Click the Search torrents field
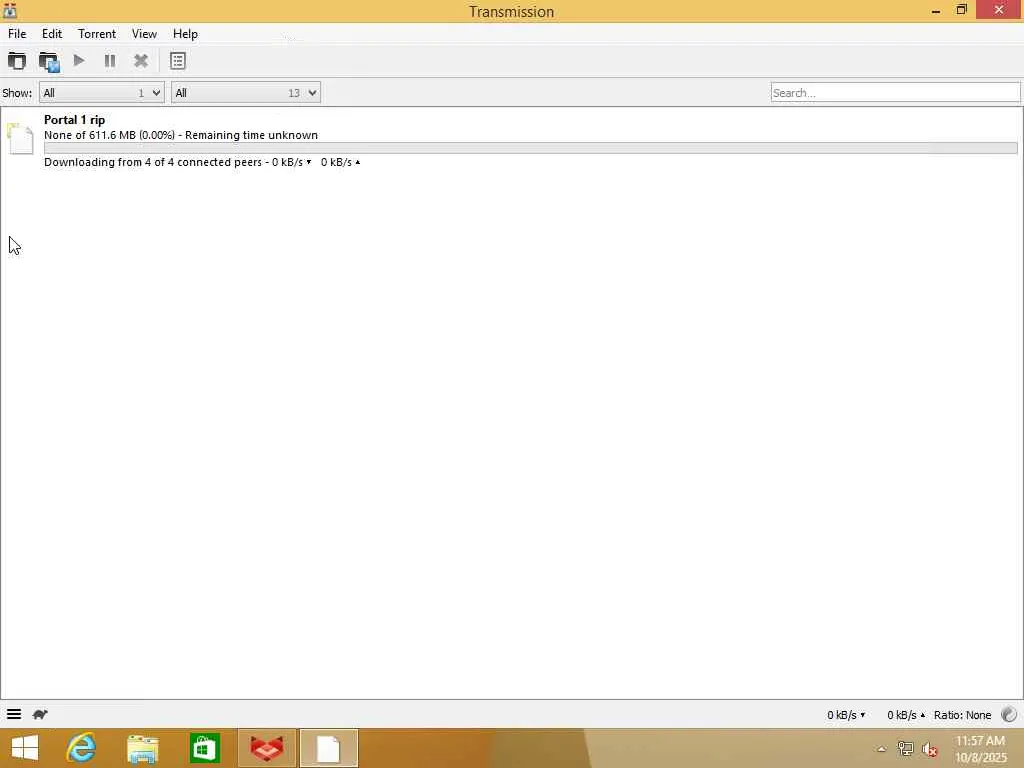The image size is (1024, 768). click(x=895, y=93)
